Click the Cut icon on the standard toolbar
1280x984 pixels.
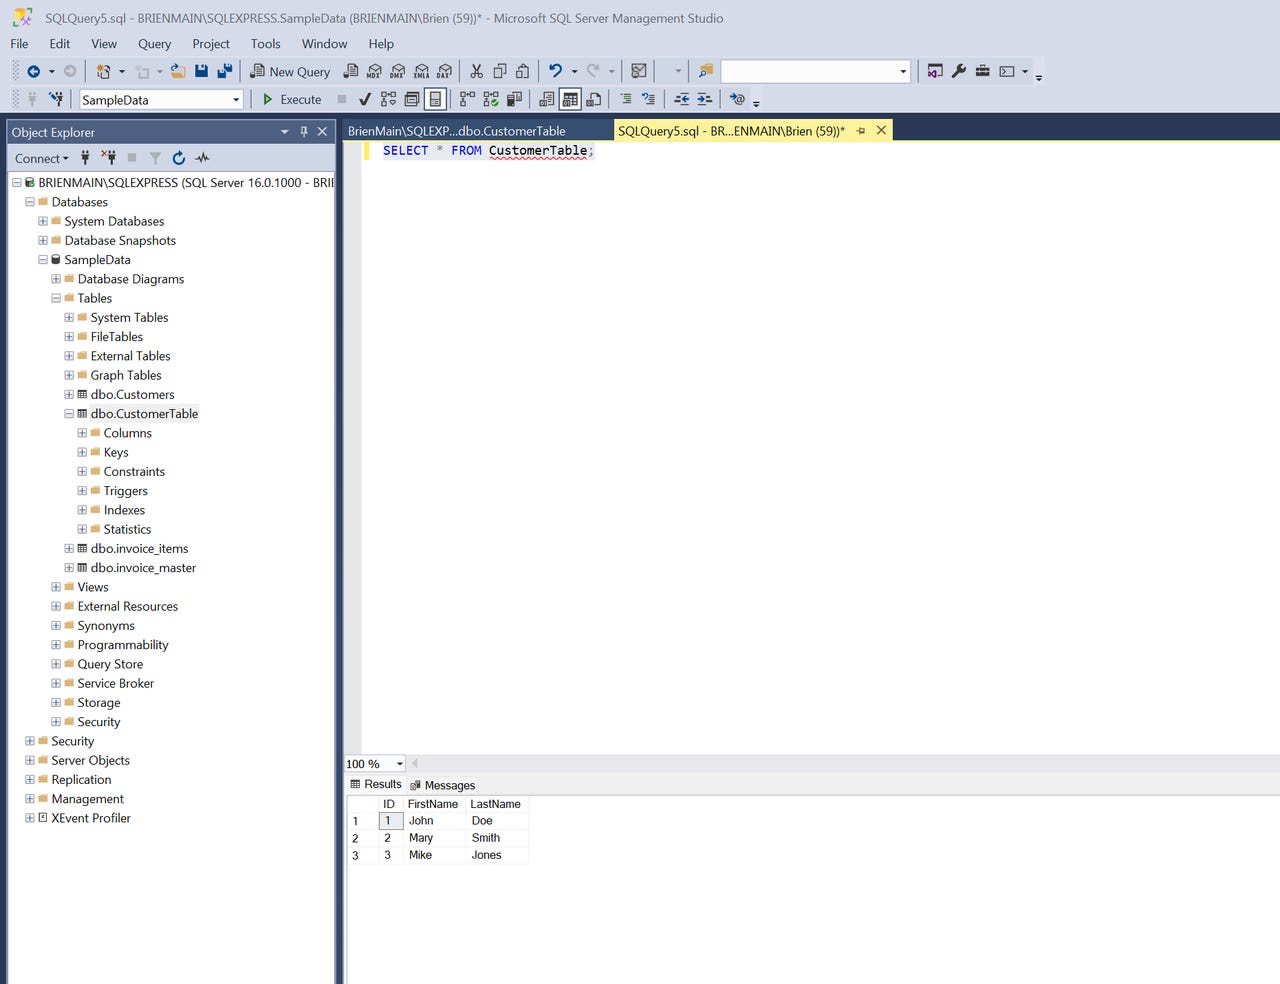pos(478,71)
